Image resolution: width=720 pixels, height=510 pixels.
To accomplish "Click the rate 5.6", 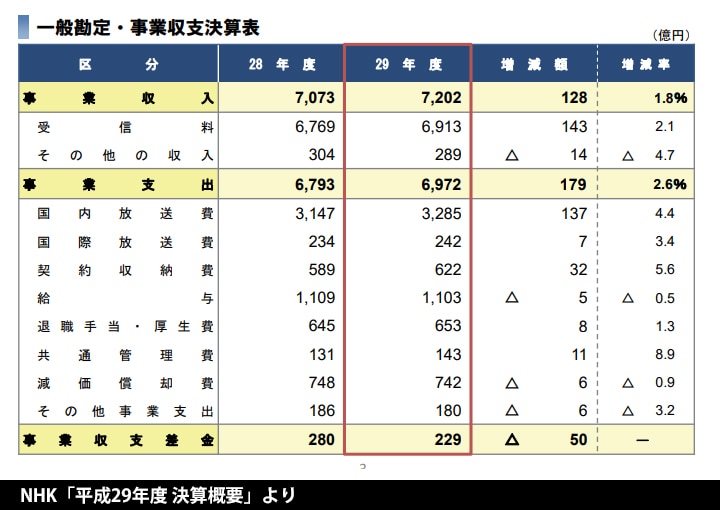I will [664, 269].
